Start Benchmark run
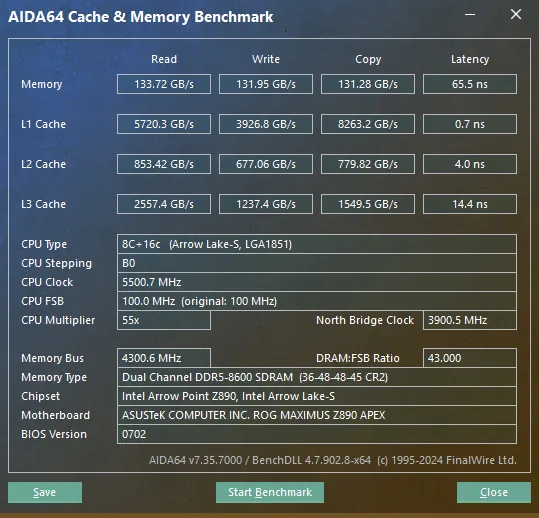Viewport: 539px width, 518px height. click(x=270, y=492)
